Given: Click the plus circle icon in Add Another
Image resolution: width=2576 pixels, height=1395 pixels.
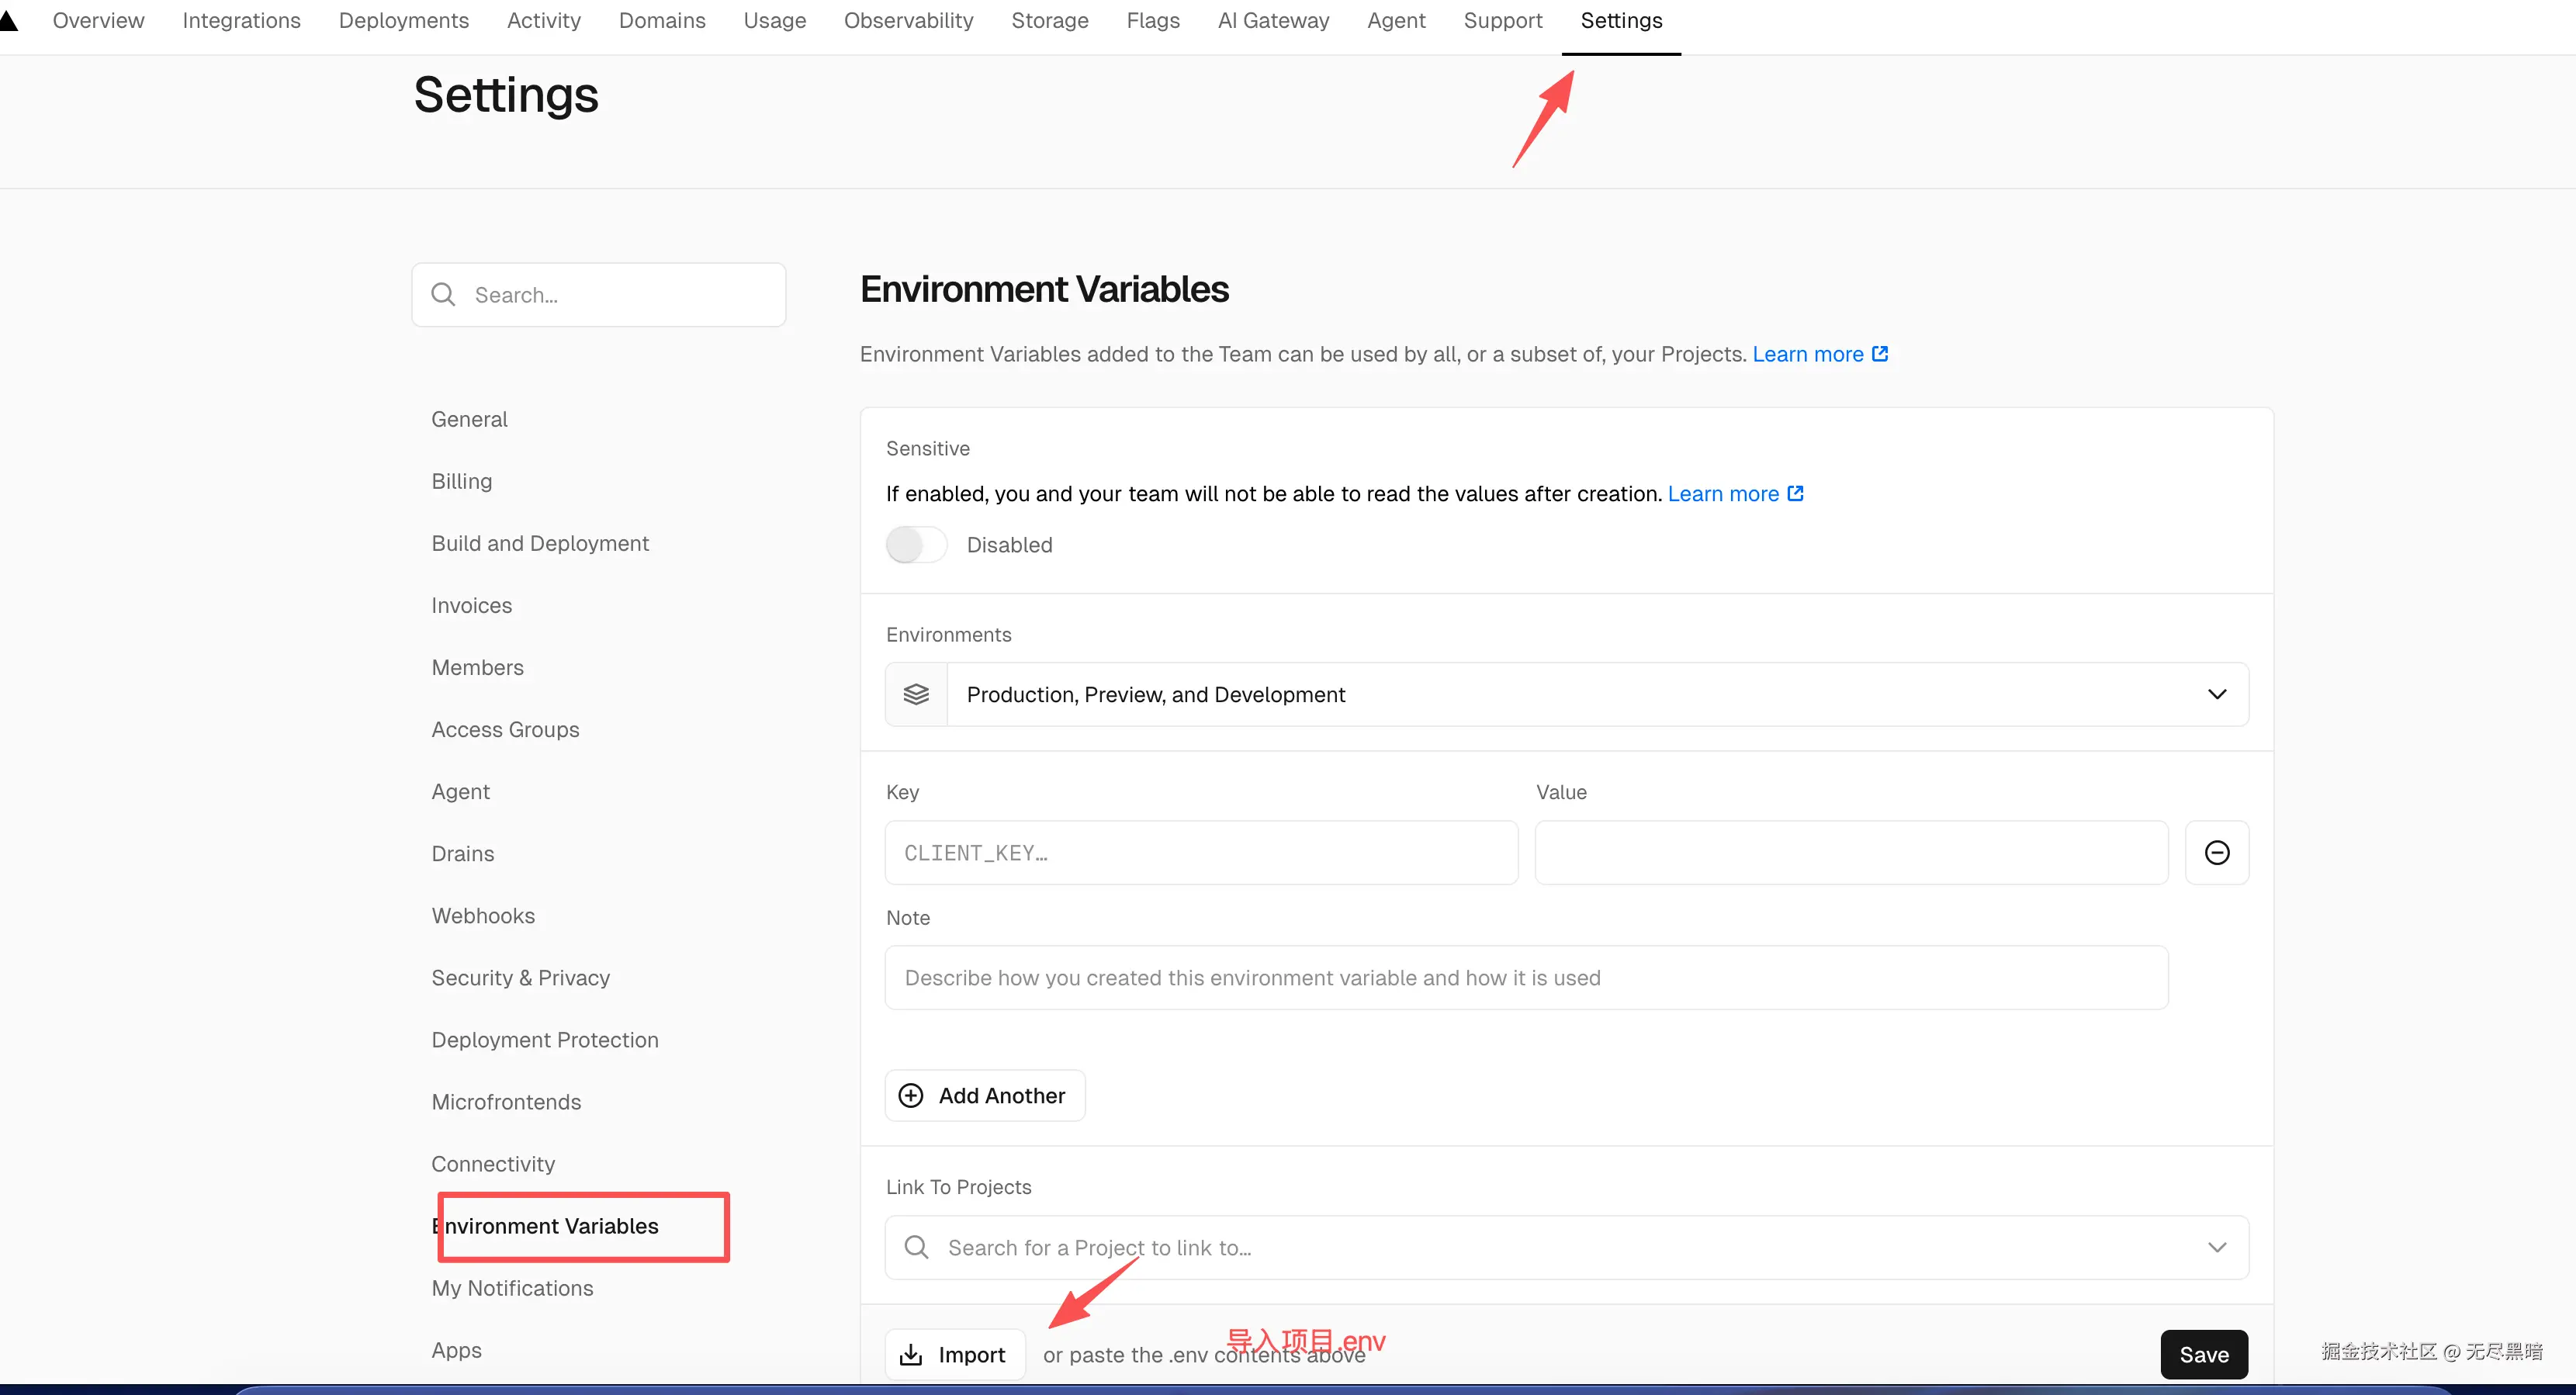Looking at the screenshot, I should click(911, 1095).
